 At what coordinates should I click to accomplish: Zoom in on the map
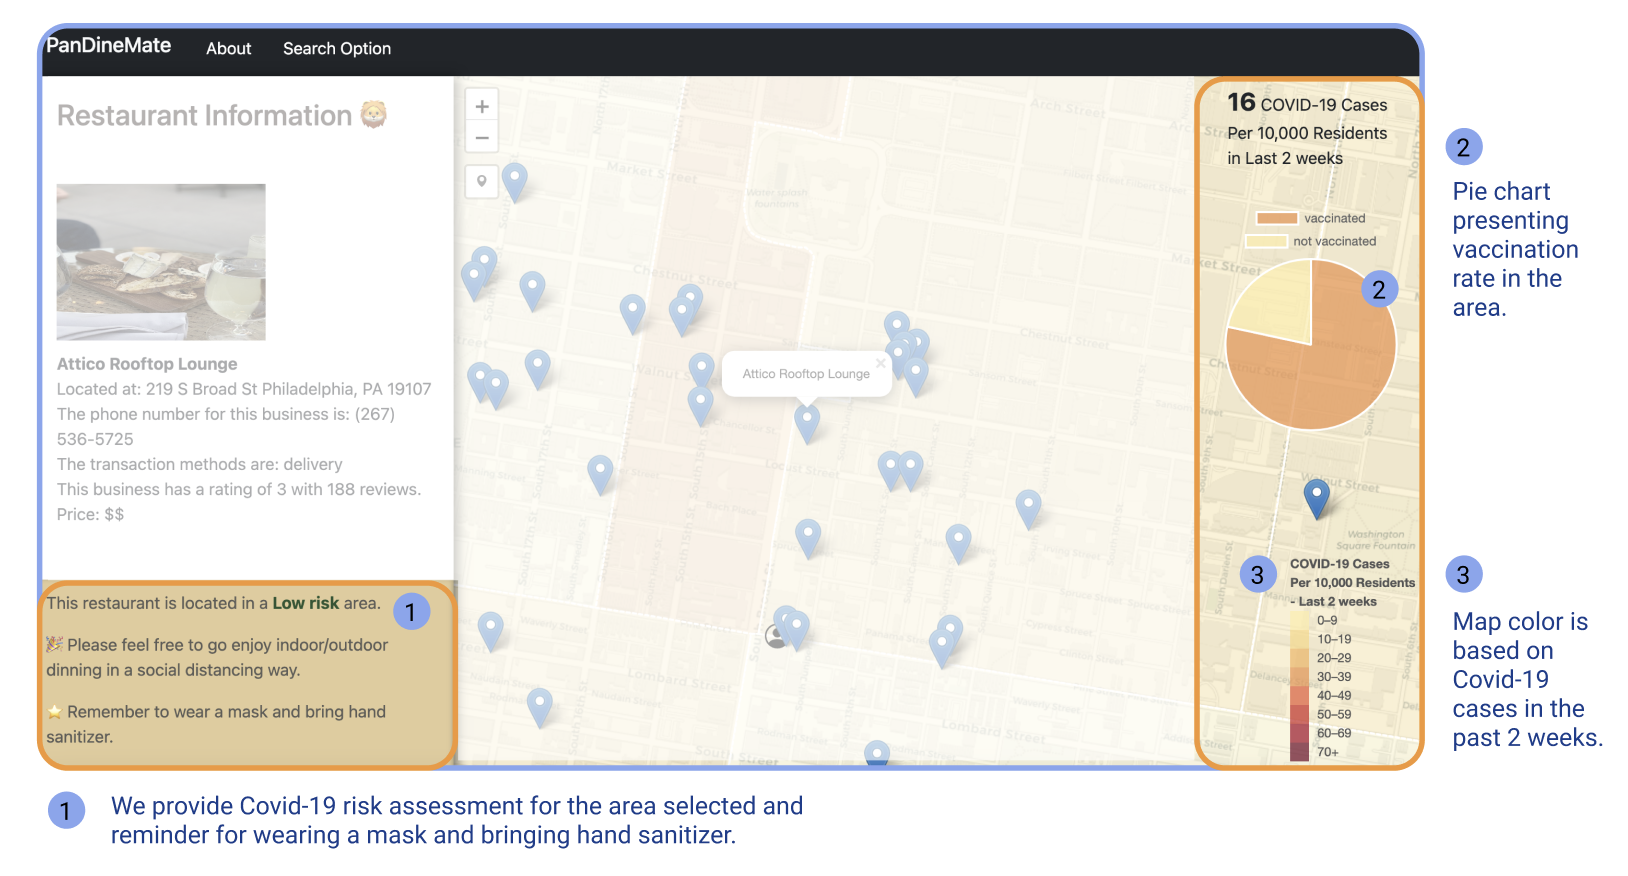(x=482, y=106)
